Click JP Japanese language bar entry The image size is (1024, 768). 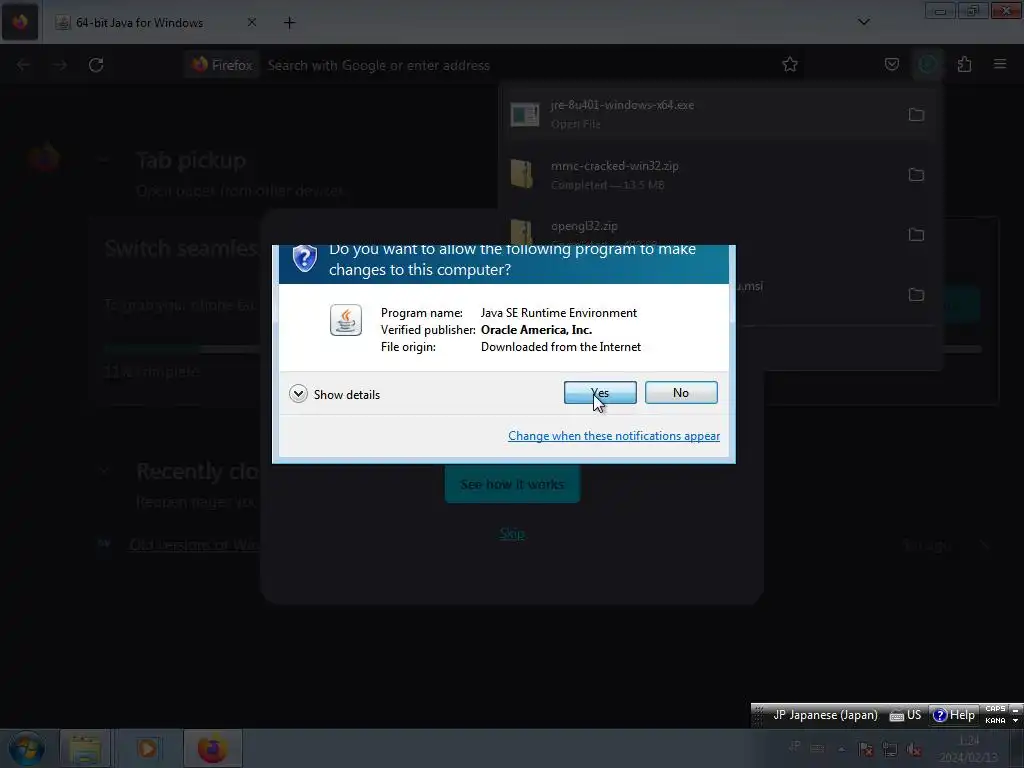(825, 715)
